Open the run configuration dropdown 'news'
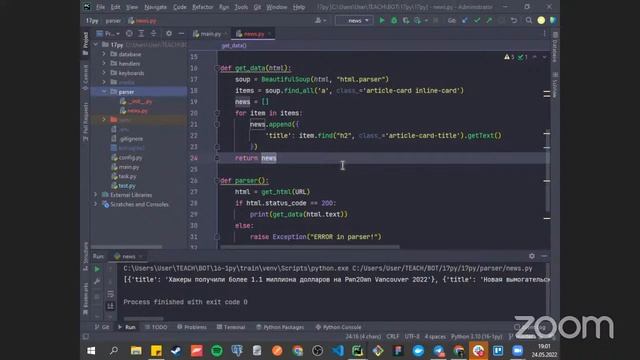640x360 pixels. click(354, 20)
